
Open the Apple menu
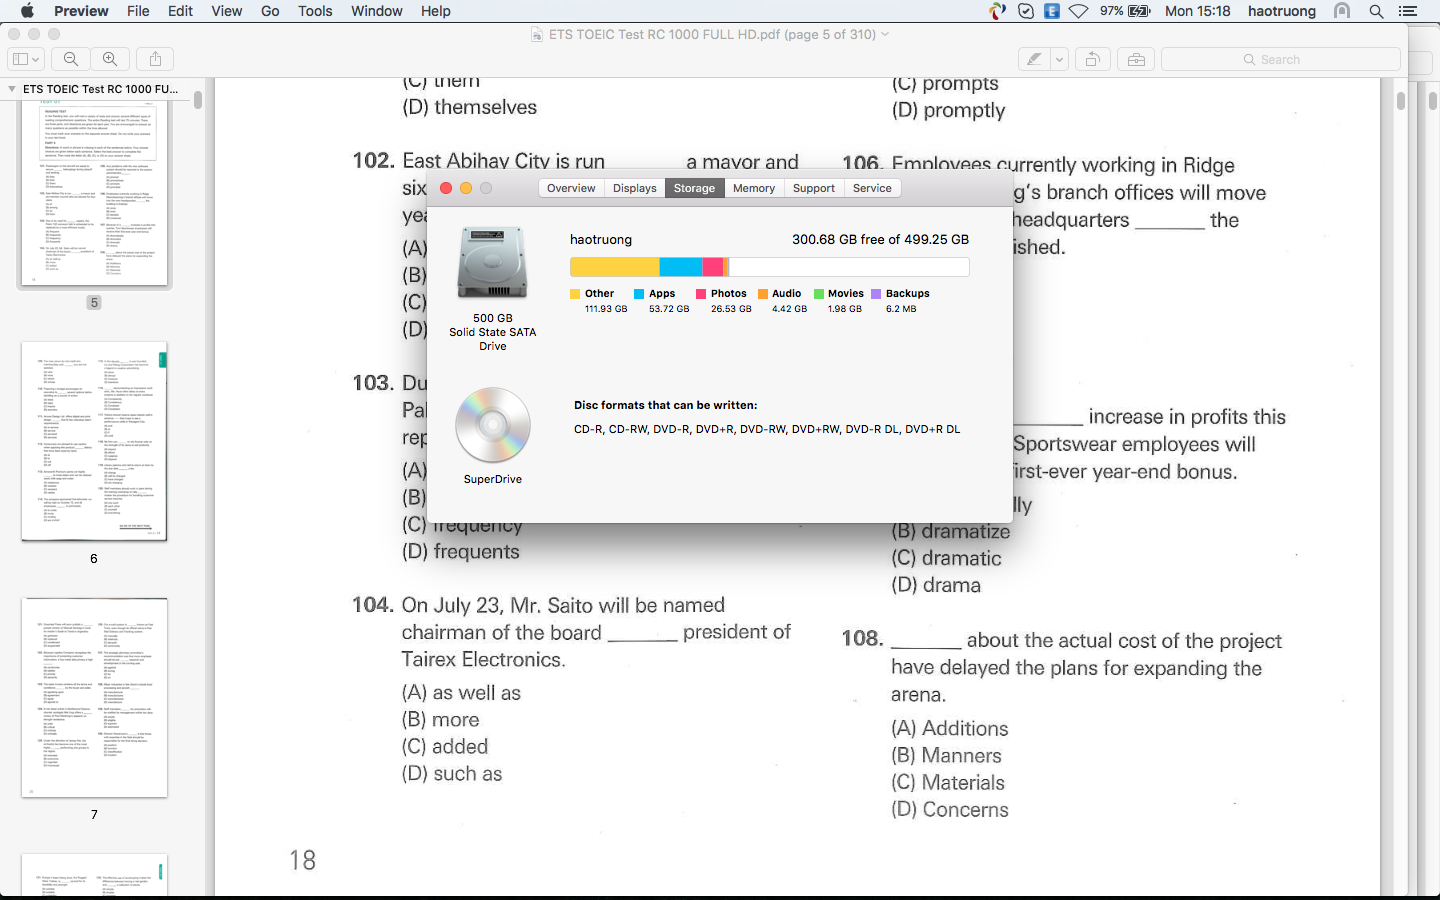pos(27,11)
